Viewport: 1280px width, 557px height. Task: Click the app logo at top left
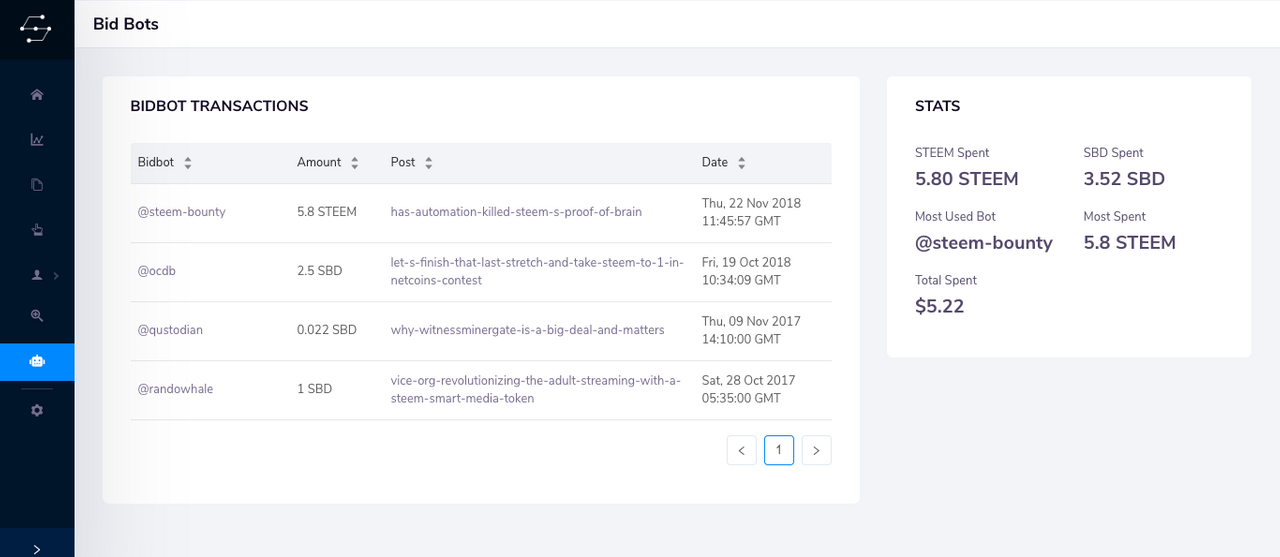36,28
